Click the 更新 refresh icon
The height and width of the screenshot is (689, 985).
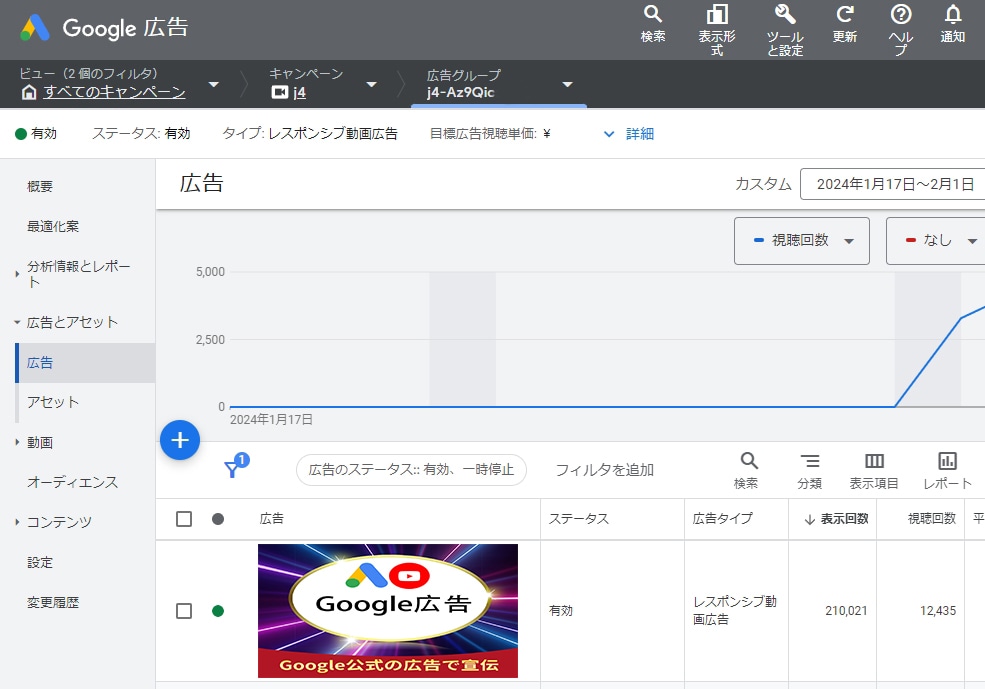[845, 14]
